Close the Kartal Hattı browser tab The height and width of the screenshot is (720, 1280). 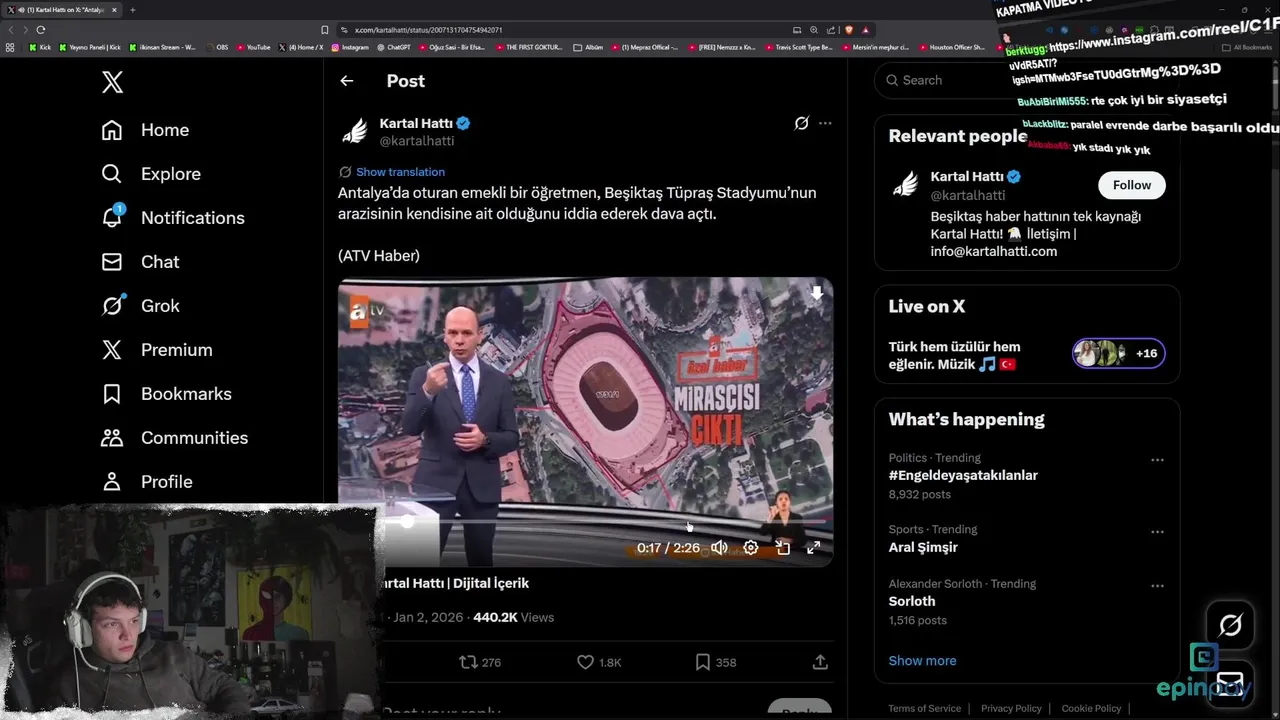point(114,10)
